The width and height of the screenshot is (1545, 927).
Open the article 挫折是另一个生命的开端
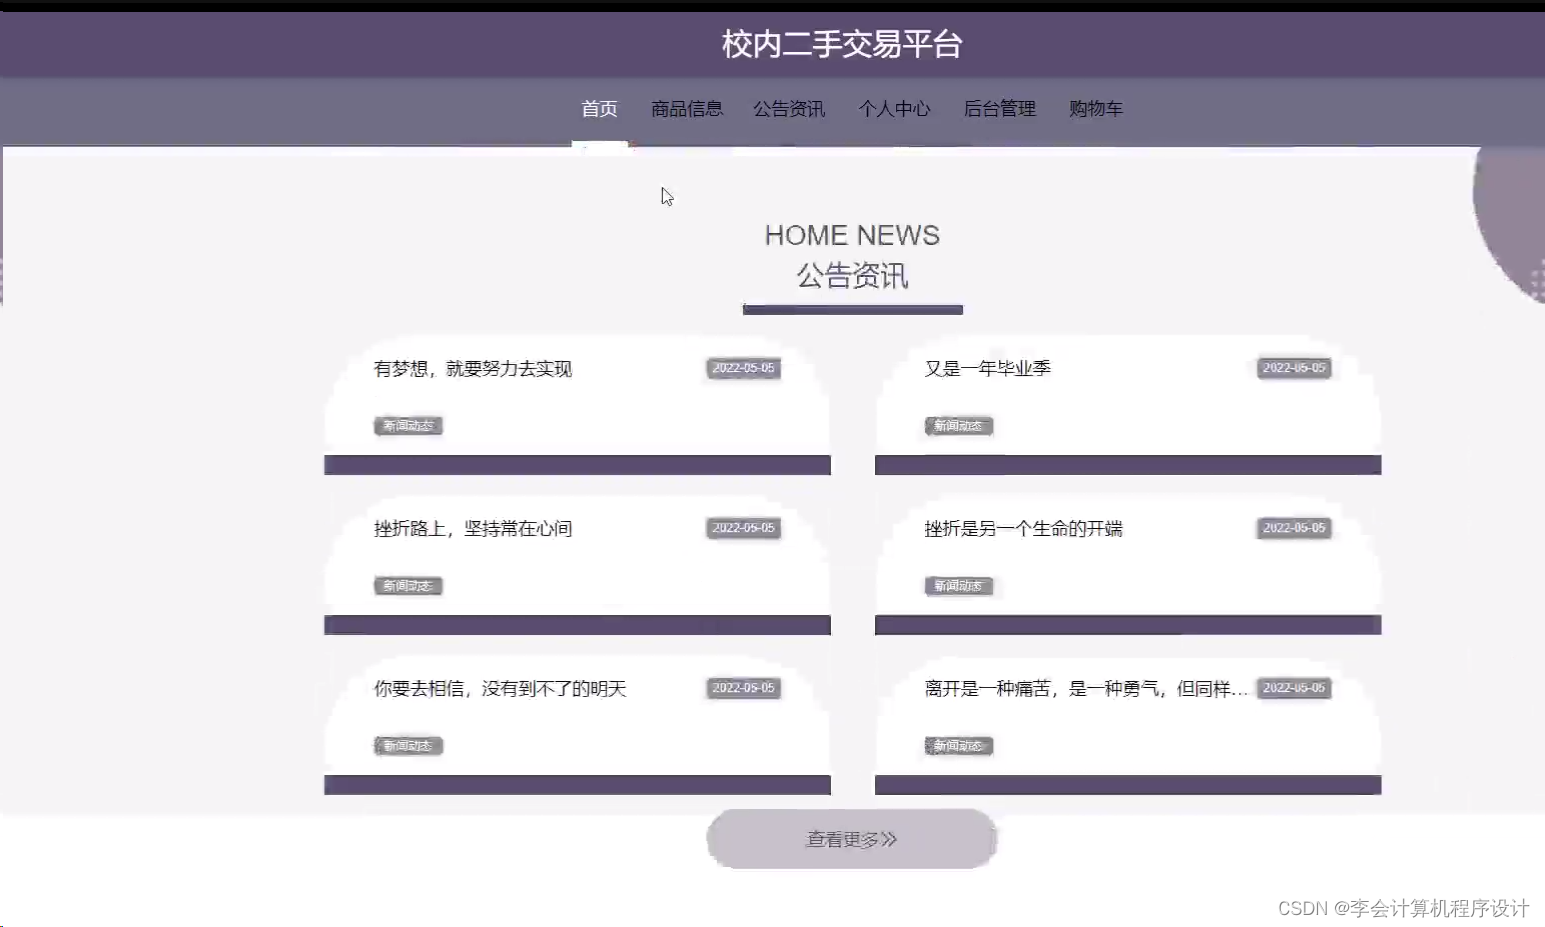tap(1021, 528)
